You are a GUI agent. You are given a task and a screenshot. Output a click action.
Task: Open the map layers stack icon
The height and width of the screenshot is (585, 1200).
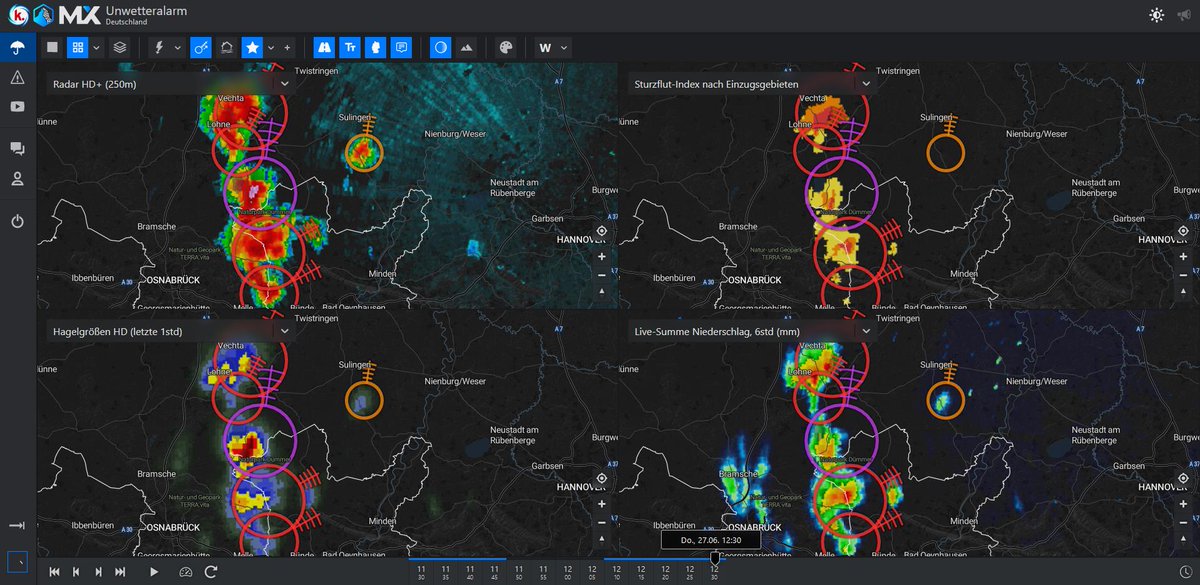pyautogui.click(x=120, y=46)
